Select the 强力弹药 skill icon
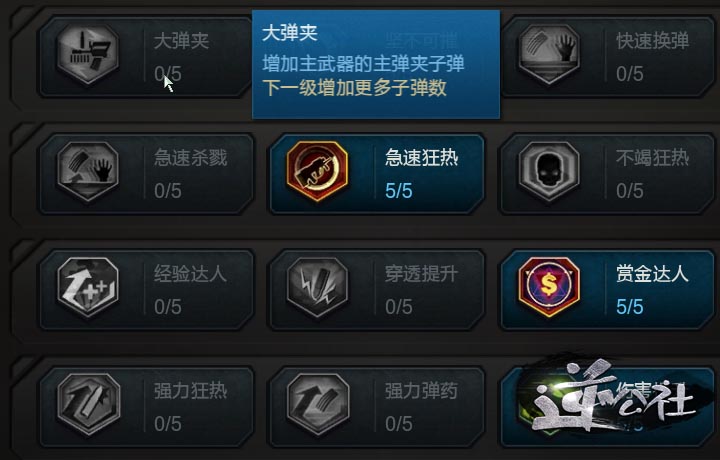The height and width of the screenshot is (460, 720). click(317, 404)
